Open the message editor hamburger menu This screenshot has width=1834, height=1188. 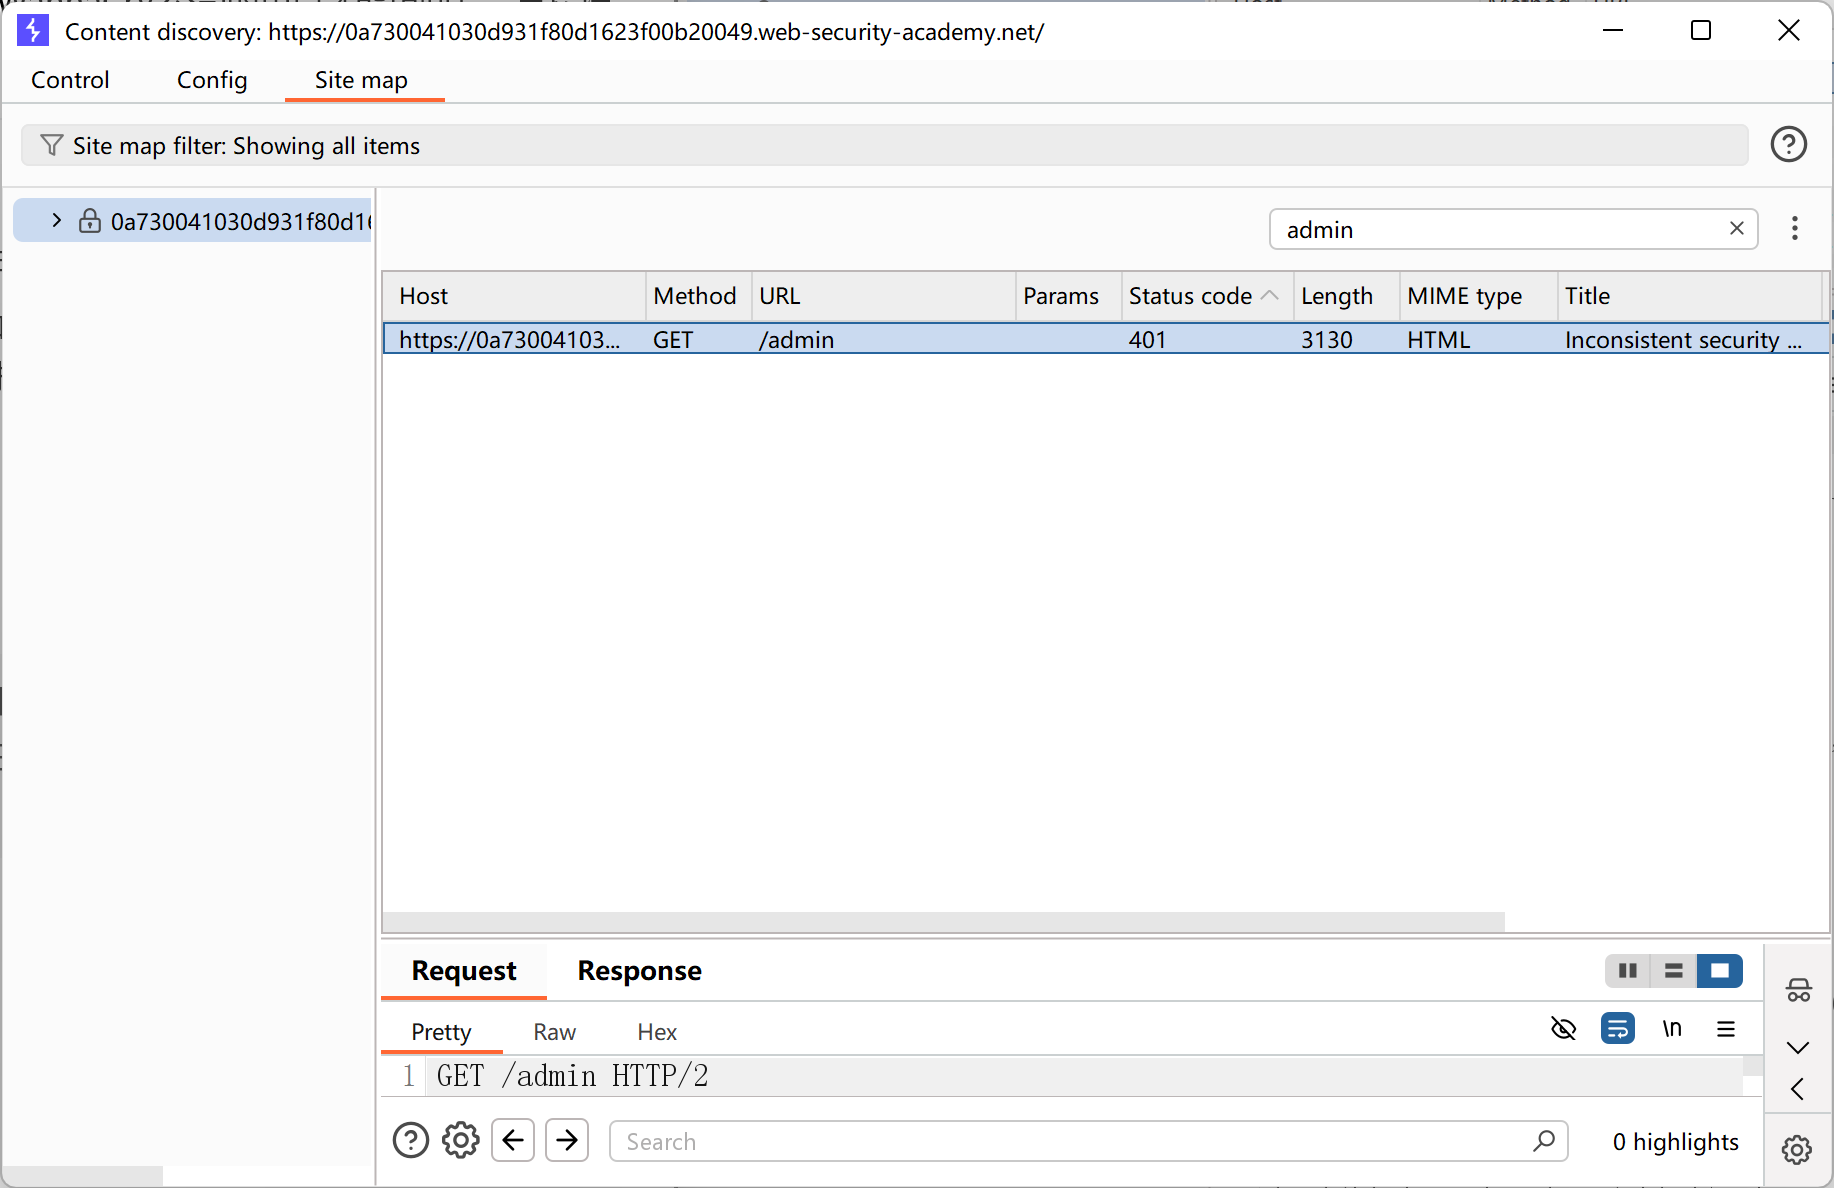pyautogui.click(x=1726, y=1028)
